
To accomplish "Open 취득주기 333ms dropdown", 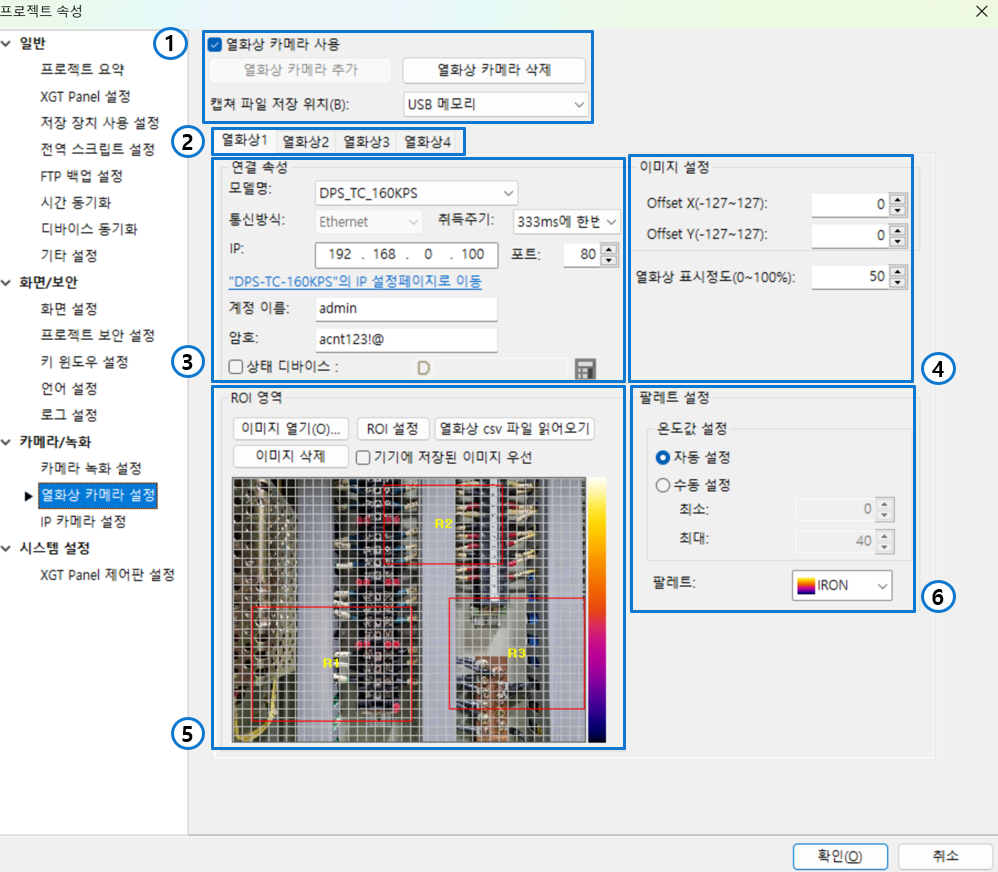I will (566, 222).
